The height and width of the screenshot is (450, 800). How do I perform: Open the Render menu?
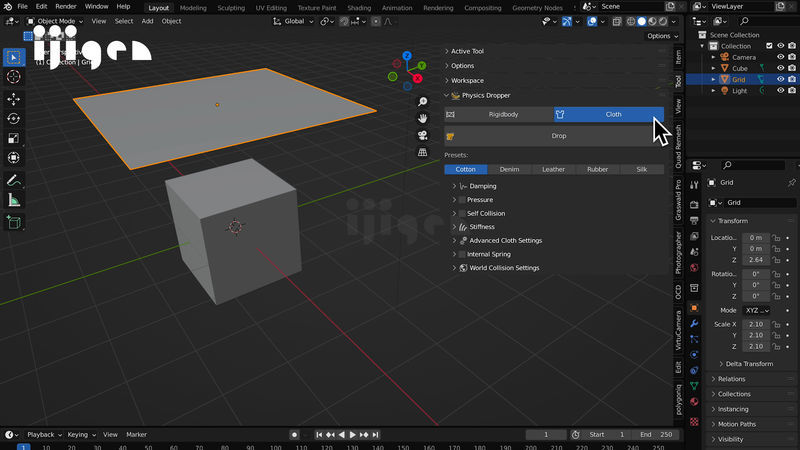(x=66, y=7)
